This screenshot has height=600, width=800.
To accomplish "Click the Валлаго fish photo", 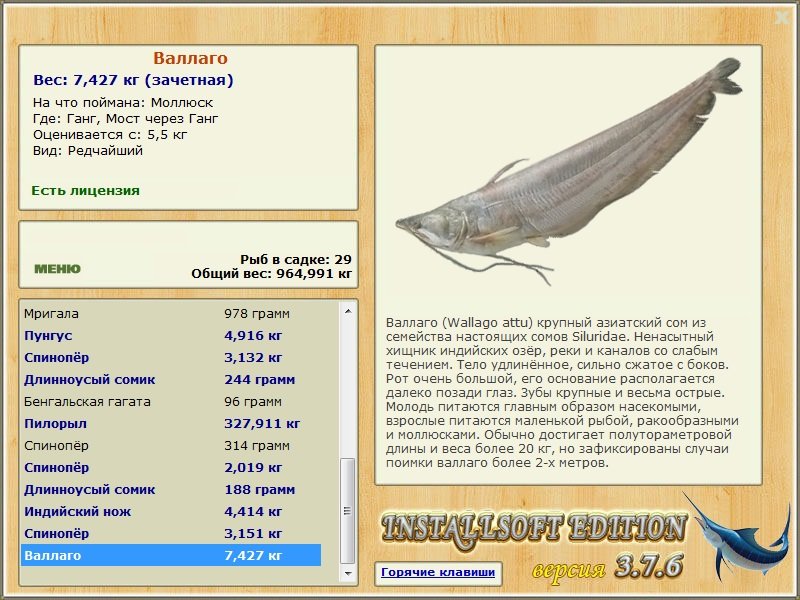I will tap(568, 171).
